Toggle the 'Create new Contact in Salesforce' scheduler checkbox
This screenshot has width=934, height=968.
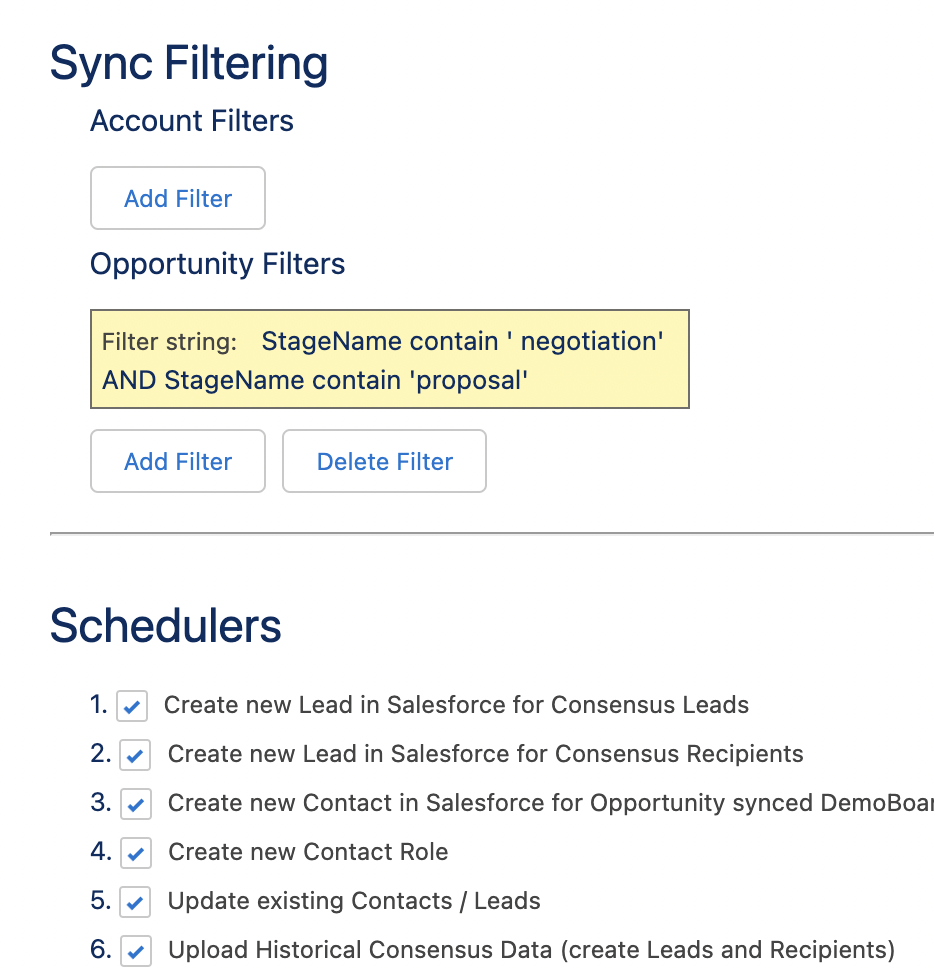[135, 803]
